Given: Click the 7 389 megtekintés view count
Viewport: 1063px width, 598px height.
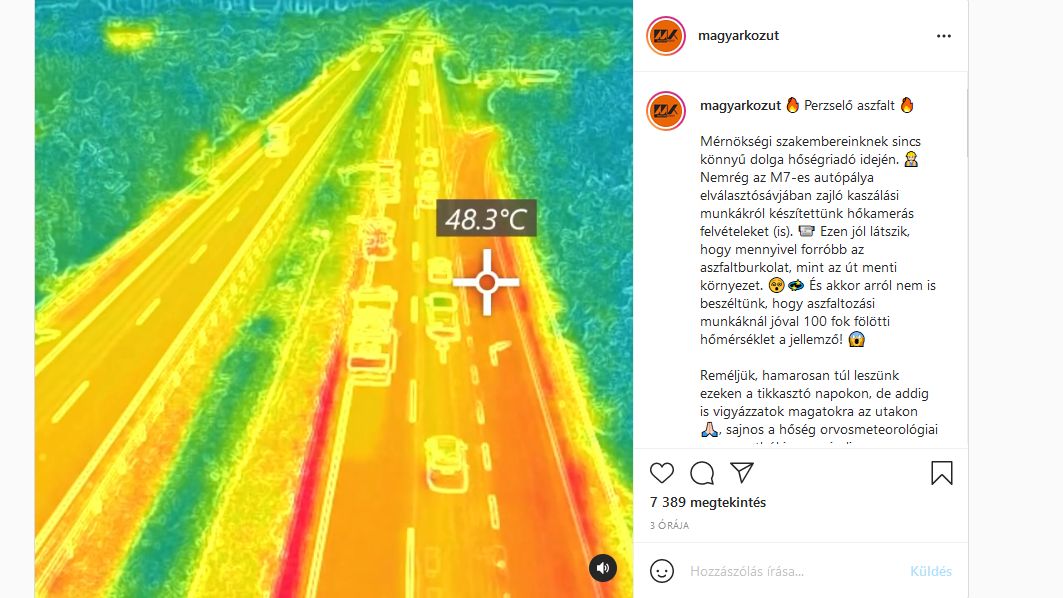Looking at the screenshot, I should click(x=708, y=502).
